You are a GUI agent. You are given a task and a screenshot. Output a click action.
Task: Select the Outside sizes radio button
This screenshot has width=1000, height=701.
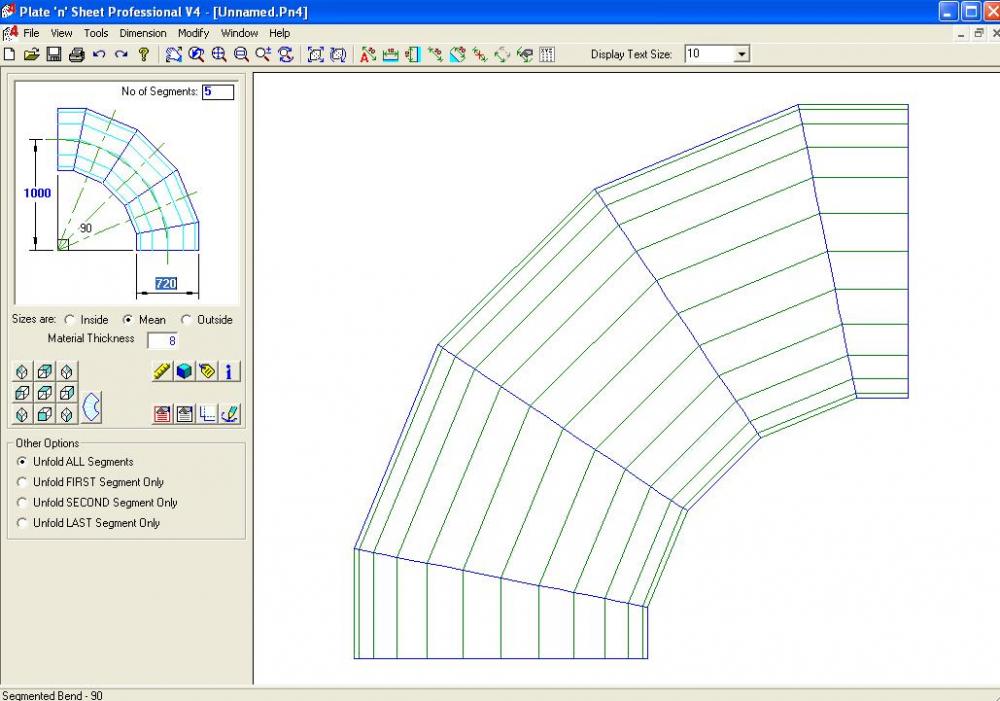click(x=186, y=320)
